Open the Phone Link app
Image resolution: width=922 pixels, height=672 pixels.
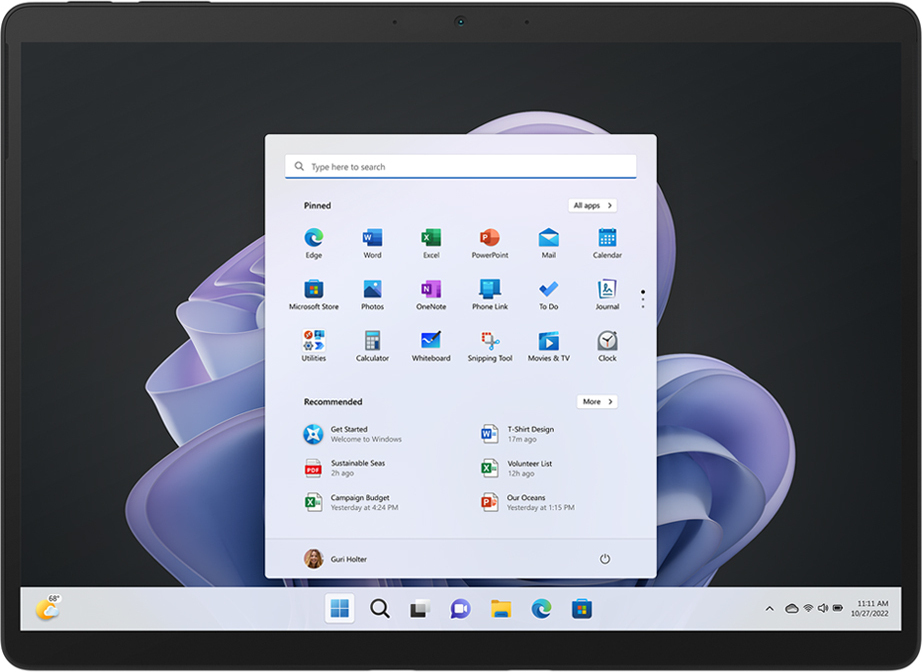(x=489, y=290)
